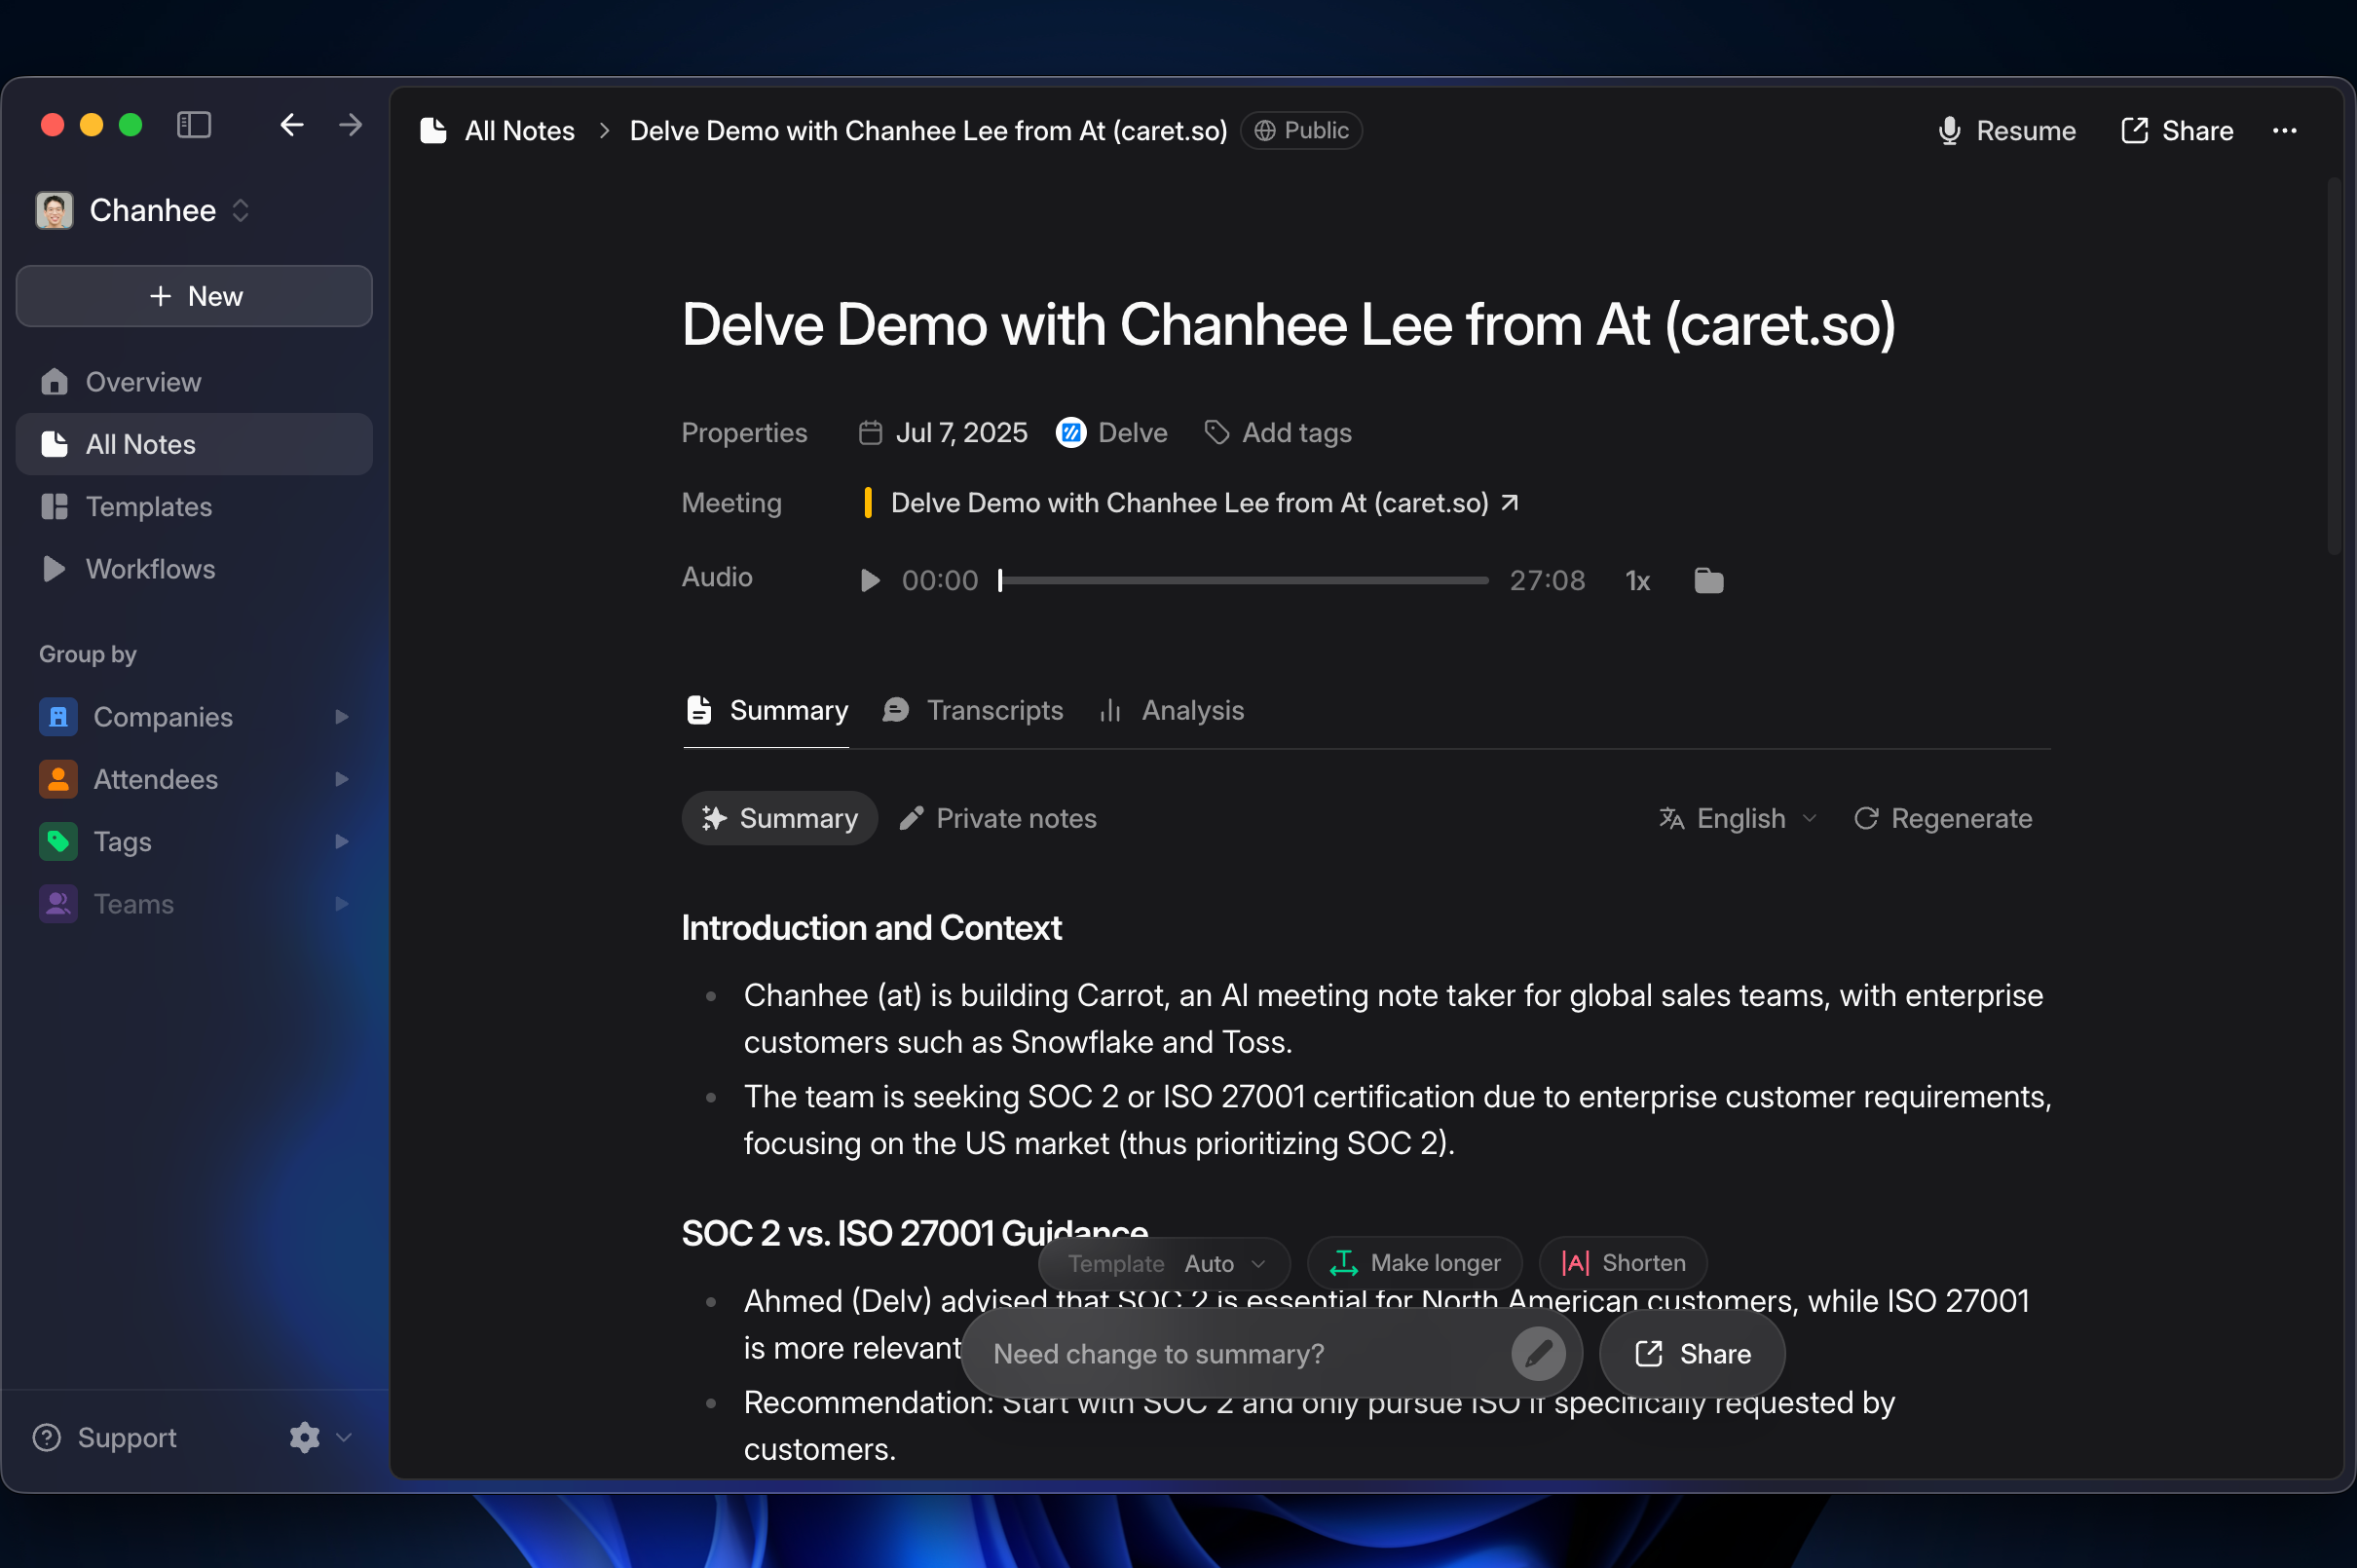Open Workflows in the sidebar
This screenshot has height=1568, width=2357.
pyautogui.click(x=194, y=569)
